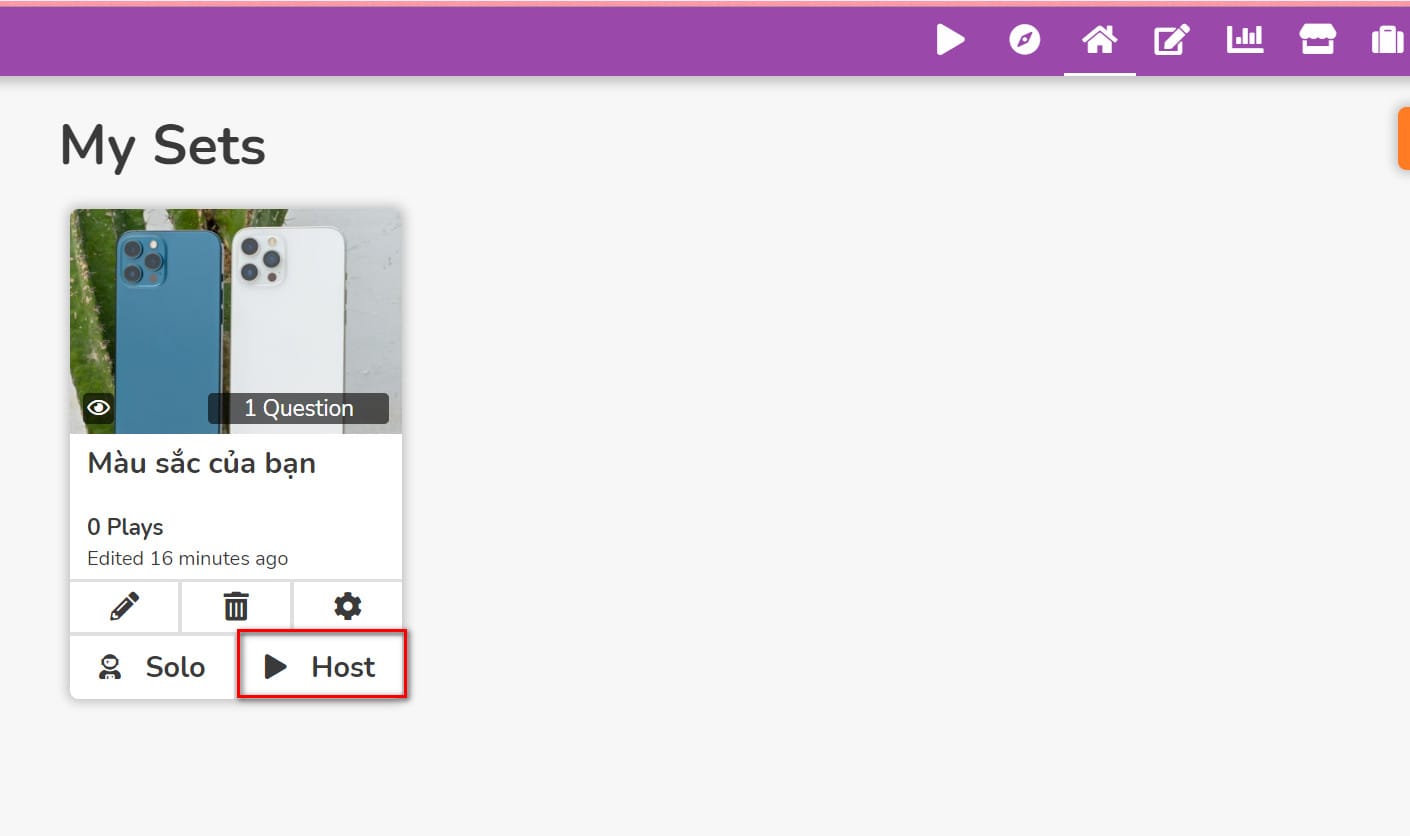
Task: Click the 1 Question badge
Action: tap(298, 408)
